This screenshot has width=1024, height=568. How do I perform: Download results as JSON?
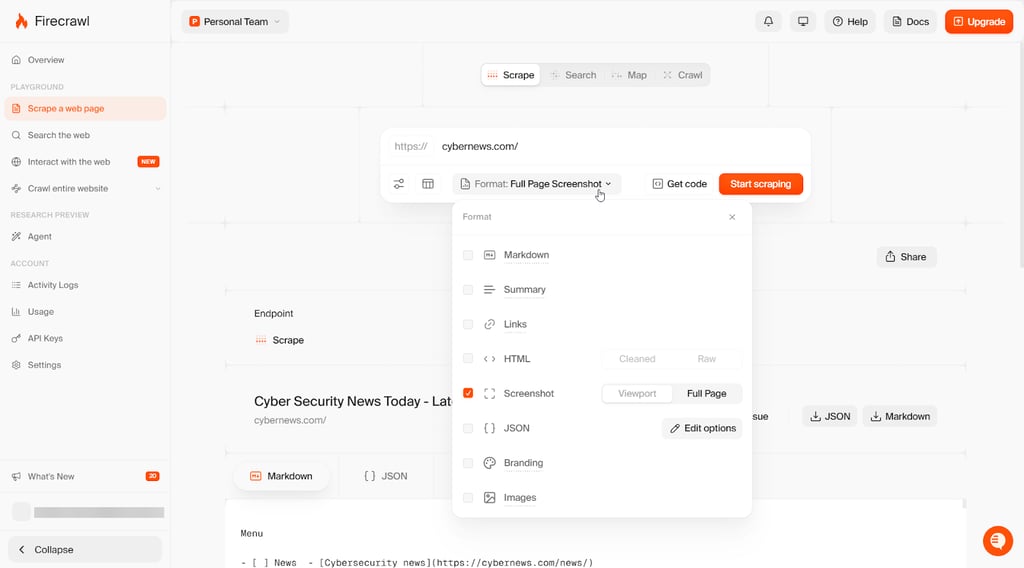coord(830,417)
